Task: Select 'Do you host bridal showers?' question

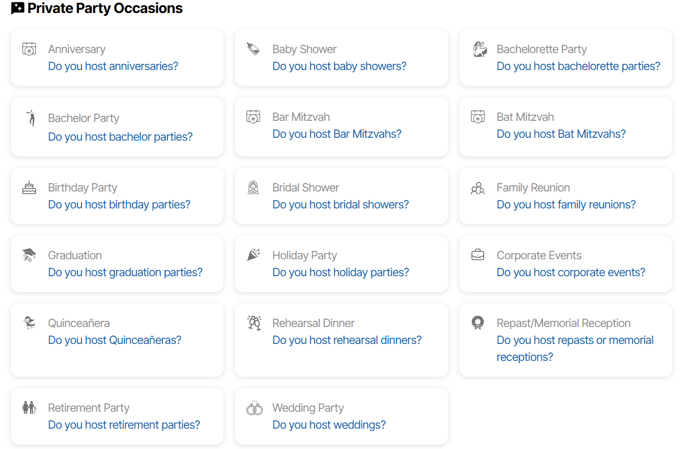Action: pos(340,205)
